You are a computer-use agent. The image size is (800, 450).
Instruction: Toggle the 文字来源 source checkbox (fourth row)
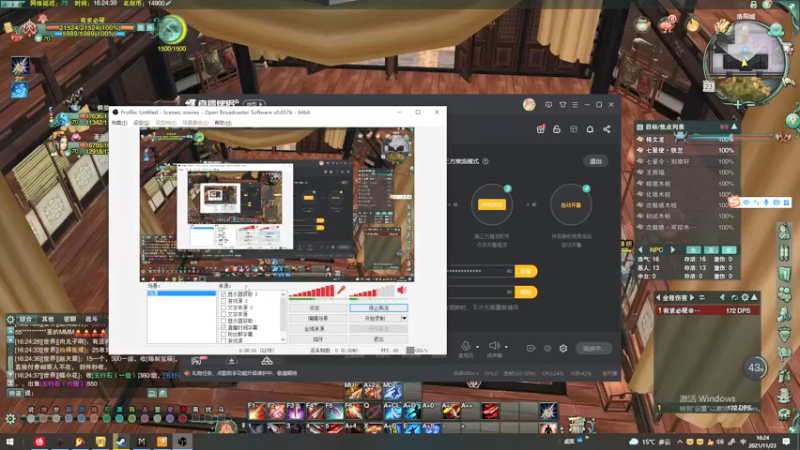coord(223,314)
